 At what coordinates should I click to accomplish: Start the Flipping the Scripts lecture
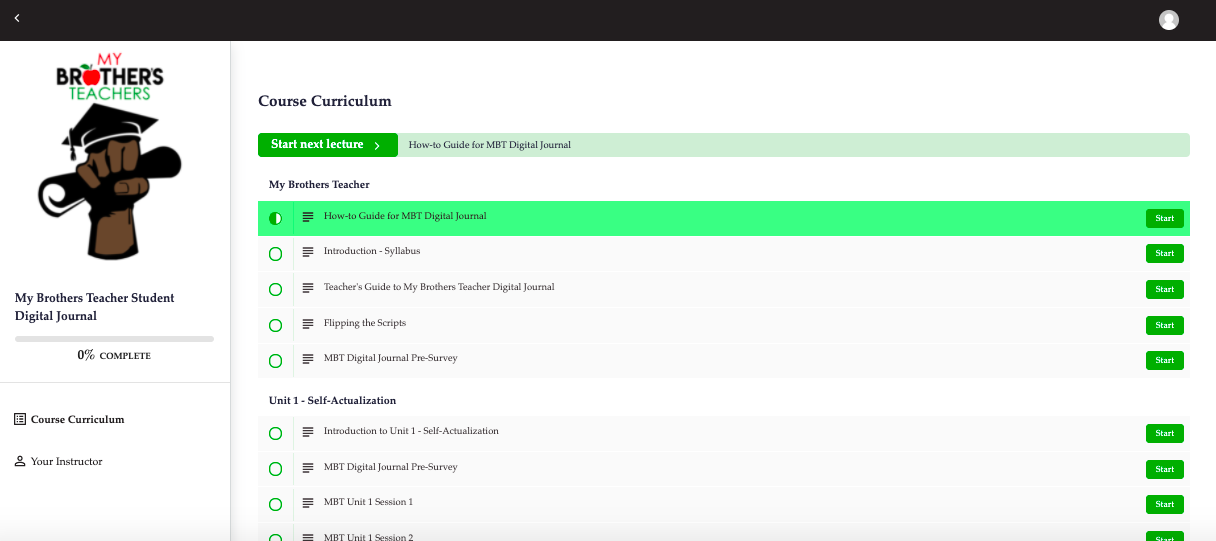click(1164, 325)
